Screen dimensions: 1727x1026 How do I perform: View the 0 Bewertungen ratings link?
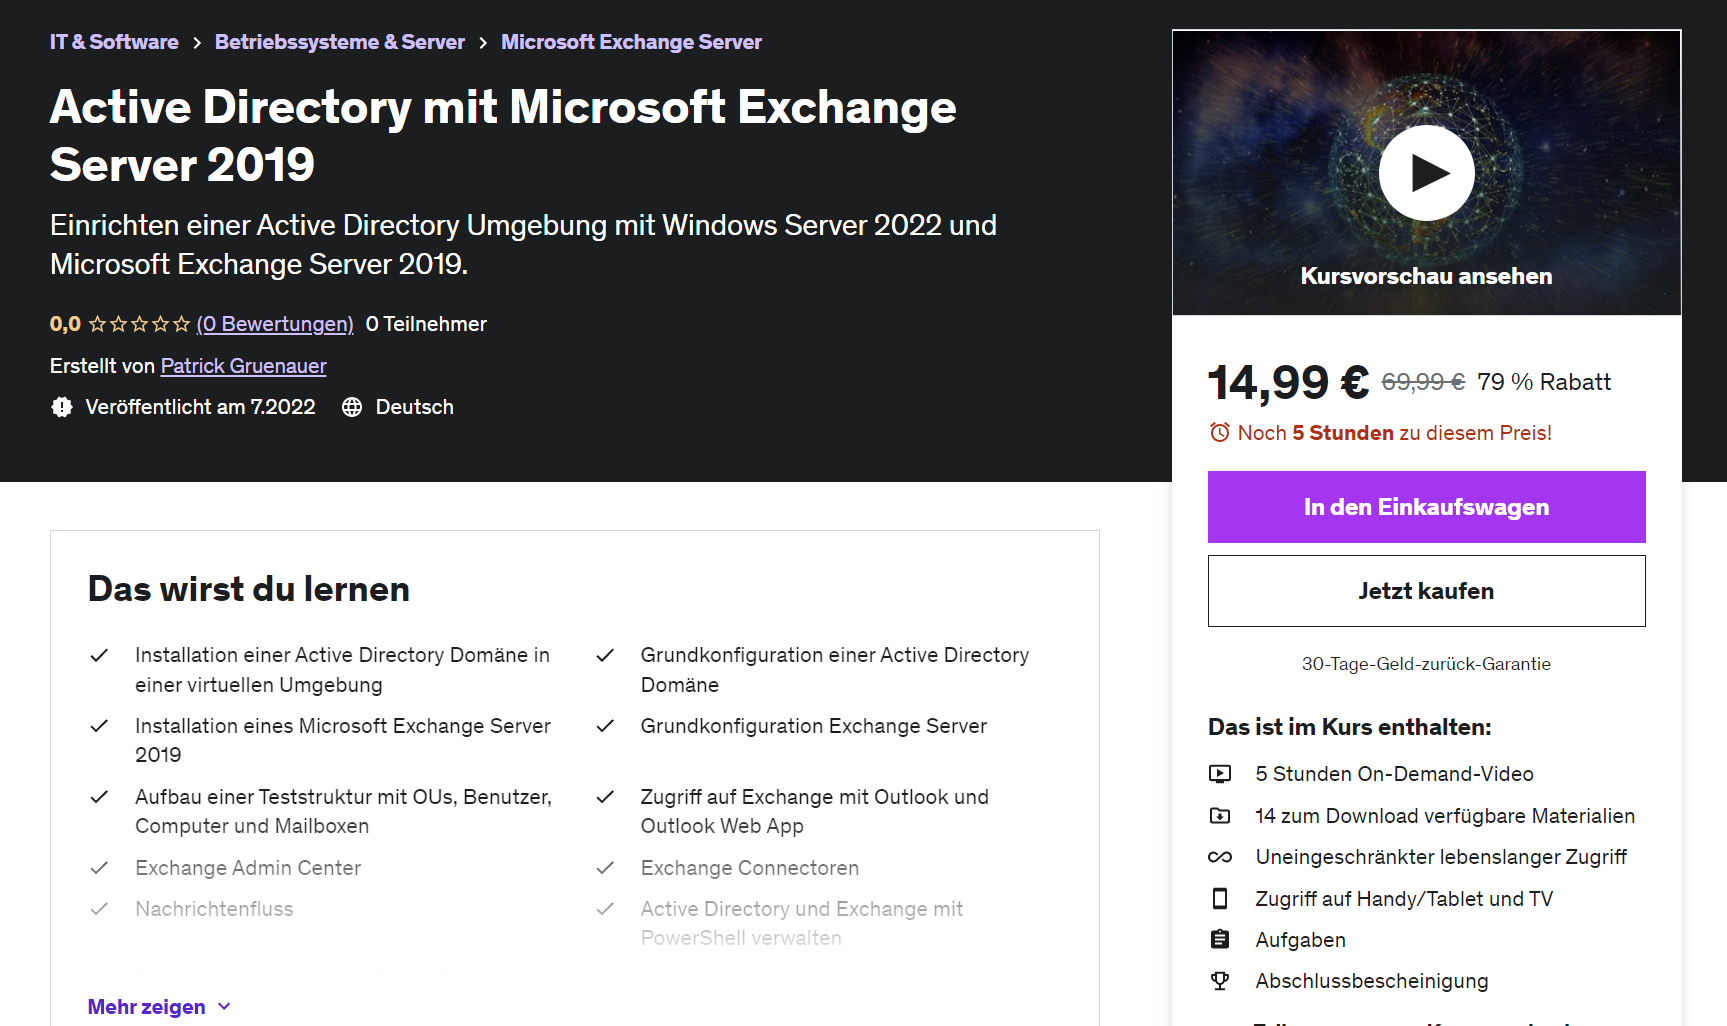click(275, 324)
